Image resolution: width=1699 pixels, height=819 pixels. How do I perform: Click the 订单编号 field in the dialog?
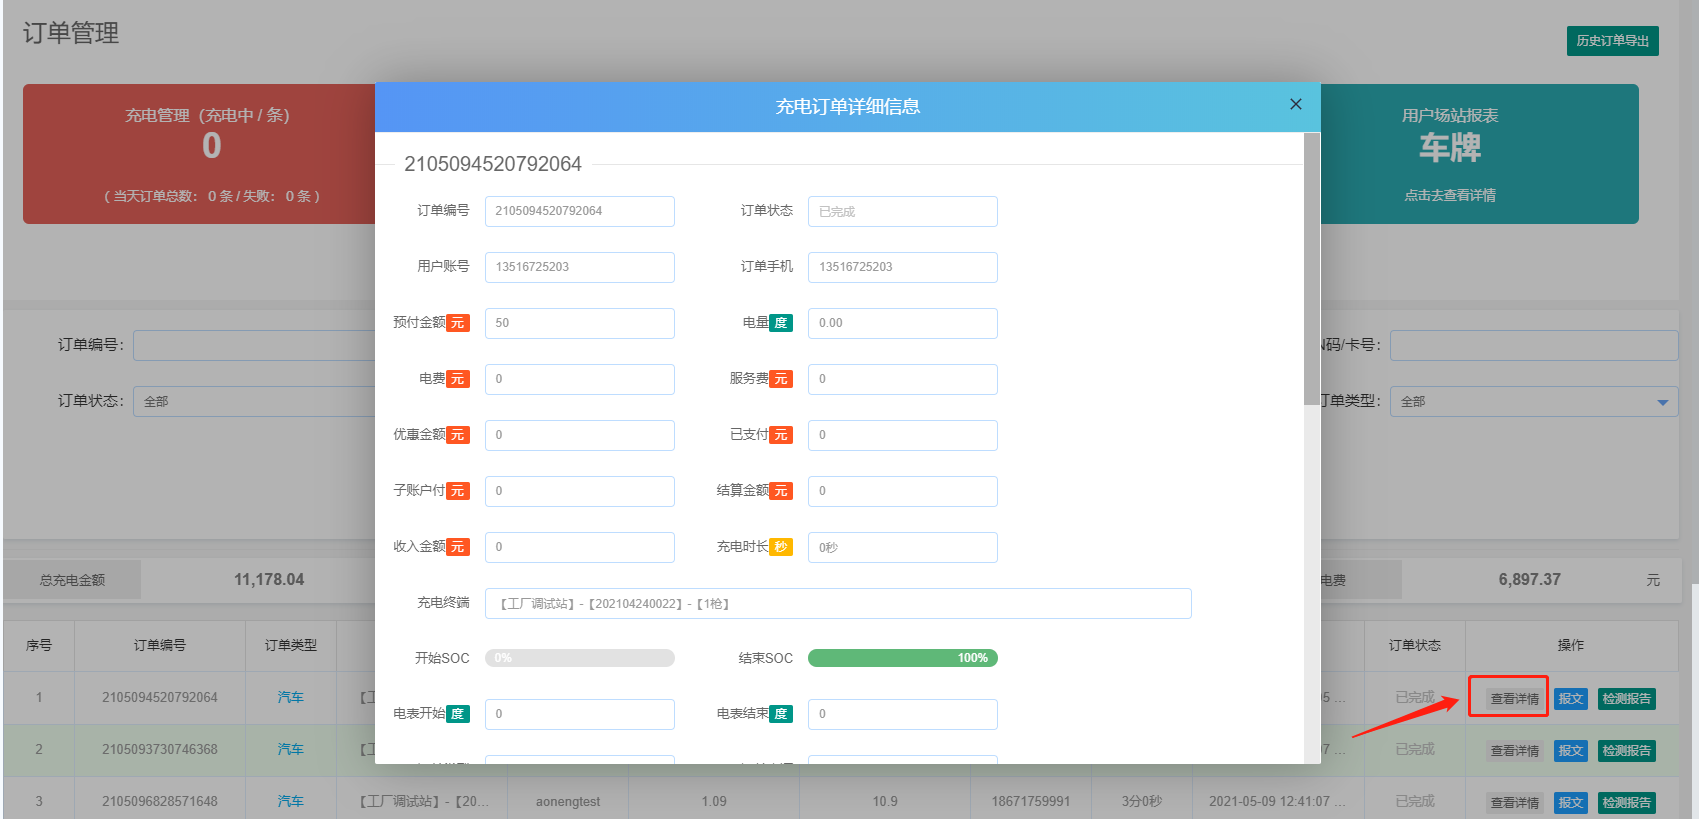[x=579, y=211]
